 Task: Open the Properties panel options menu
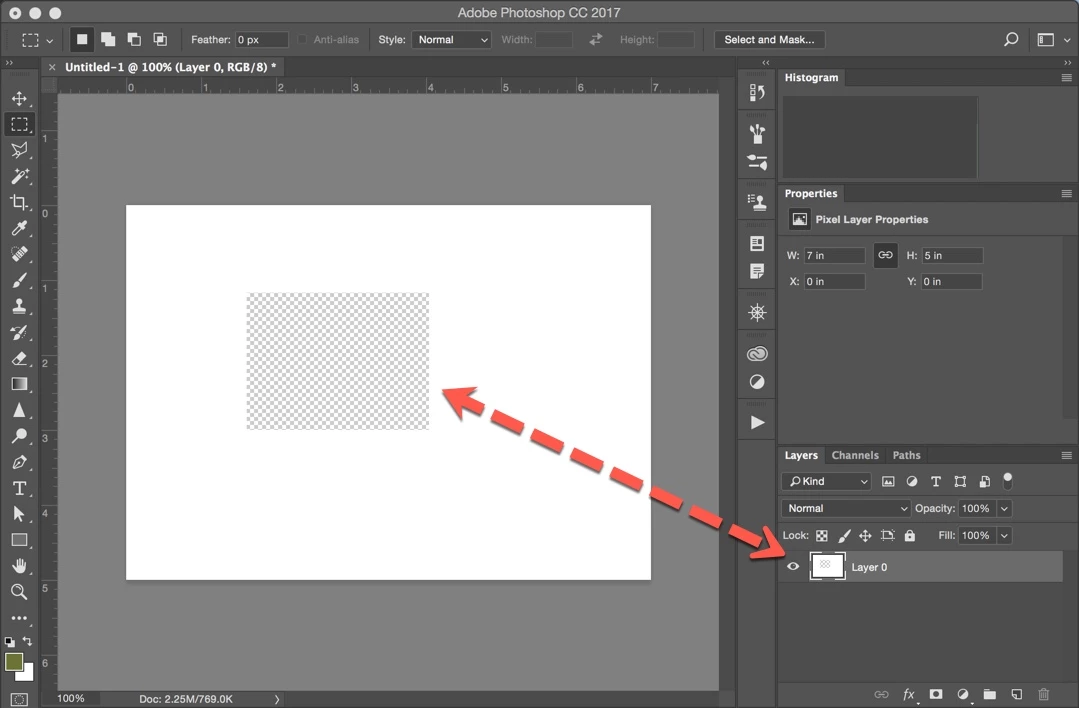pyautogui.click(x=1066, y=193)
